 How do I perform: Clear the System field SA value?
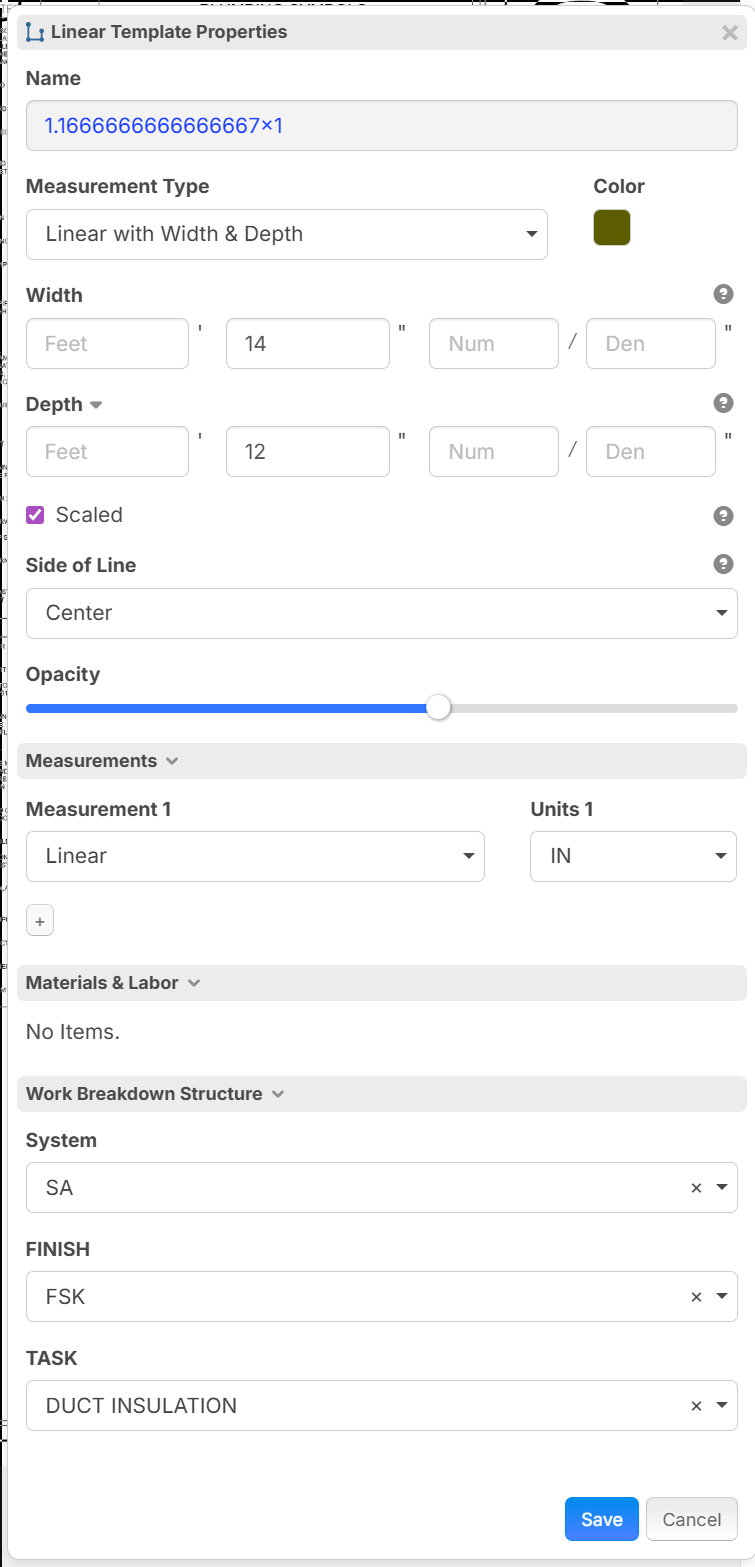(696, 1188)
